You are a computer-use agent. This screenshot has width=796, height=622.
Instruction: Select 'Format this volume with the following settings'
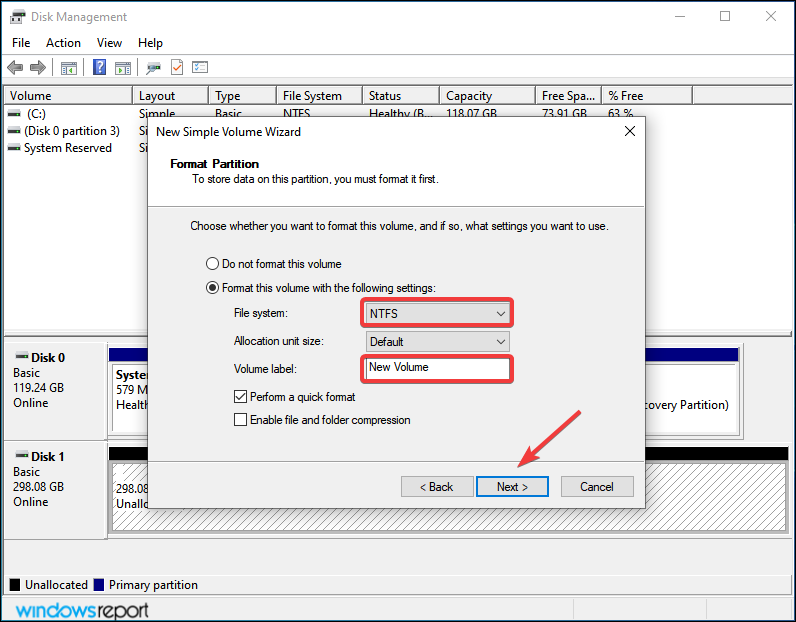[212, 288]
